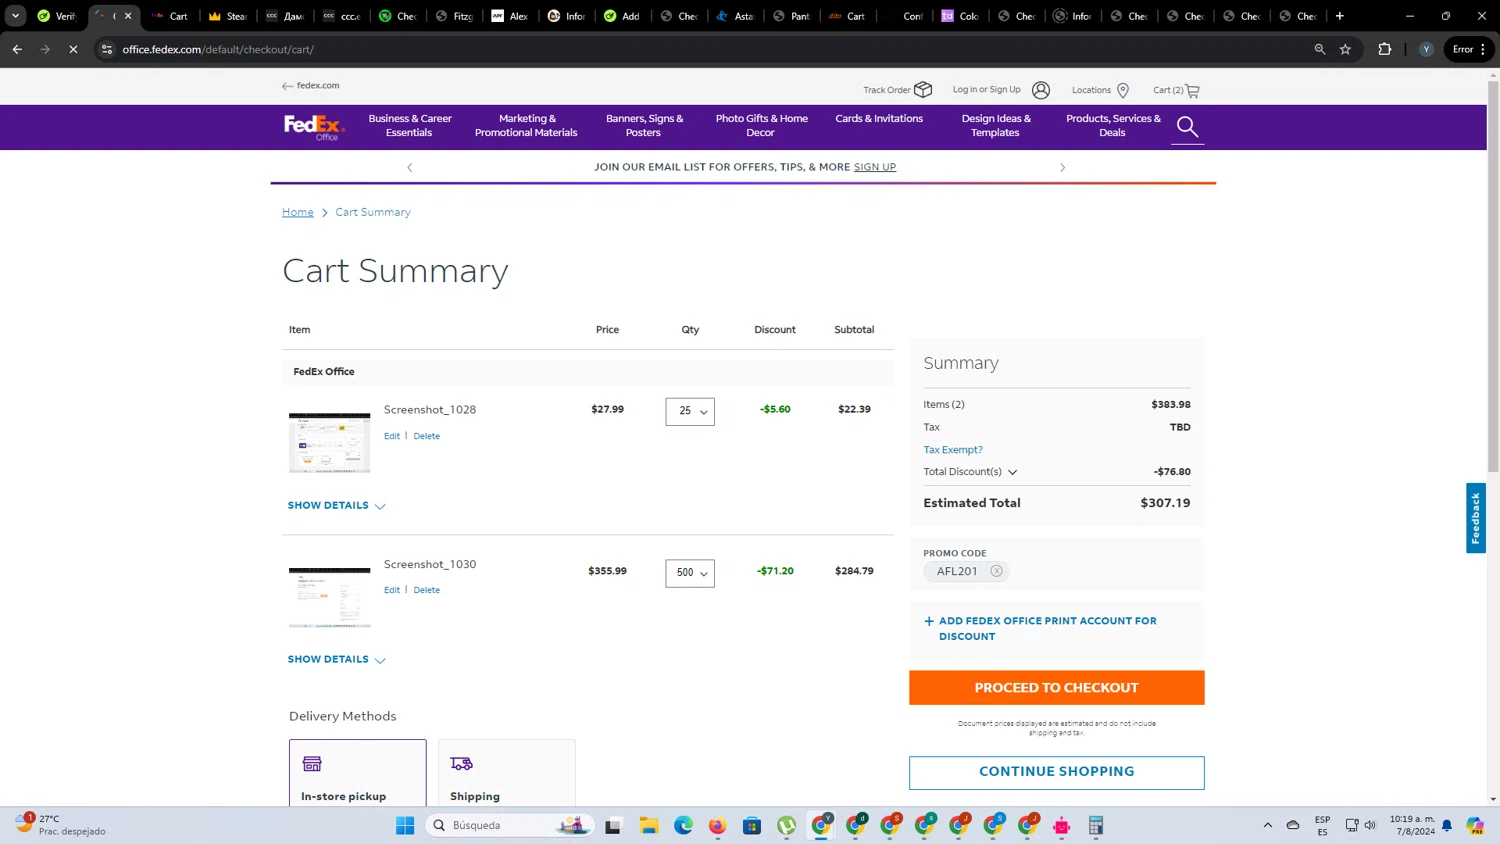Open Photo Gifts & Home Decor menu
The width and height of the screenshot is (1500, 844).
point(761,126)
